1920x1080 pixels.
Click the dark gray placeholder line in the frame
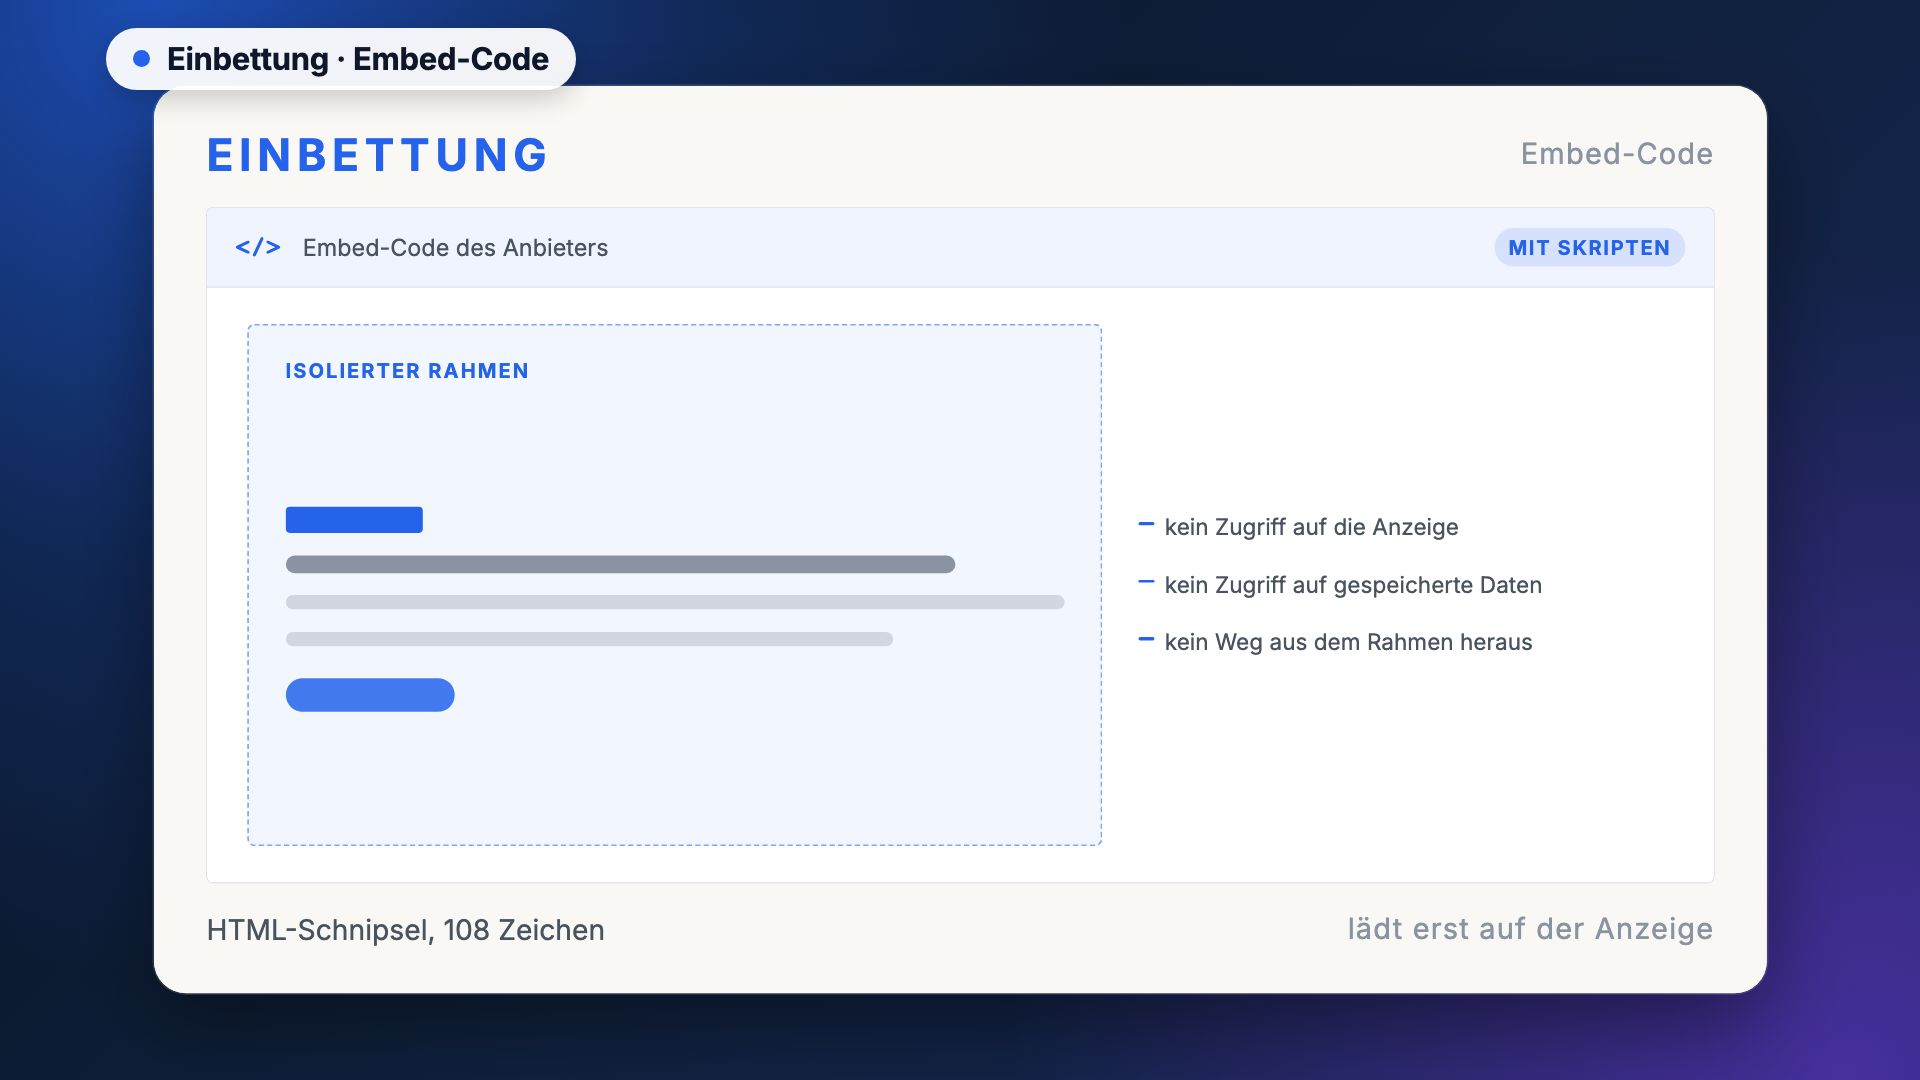620,564
